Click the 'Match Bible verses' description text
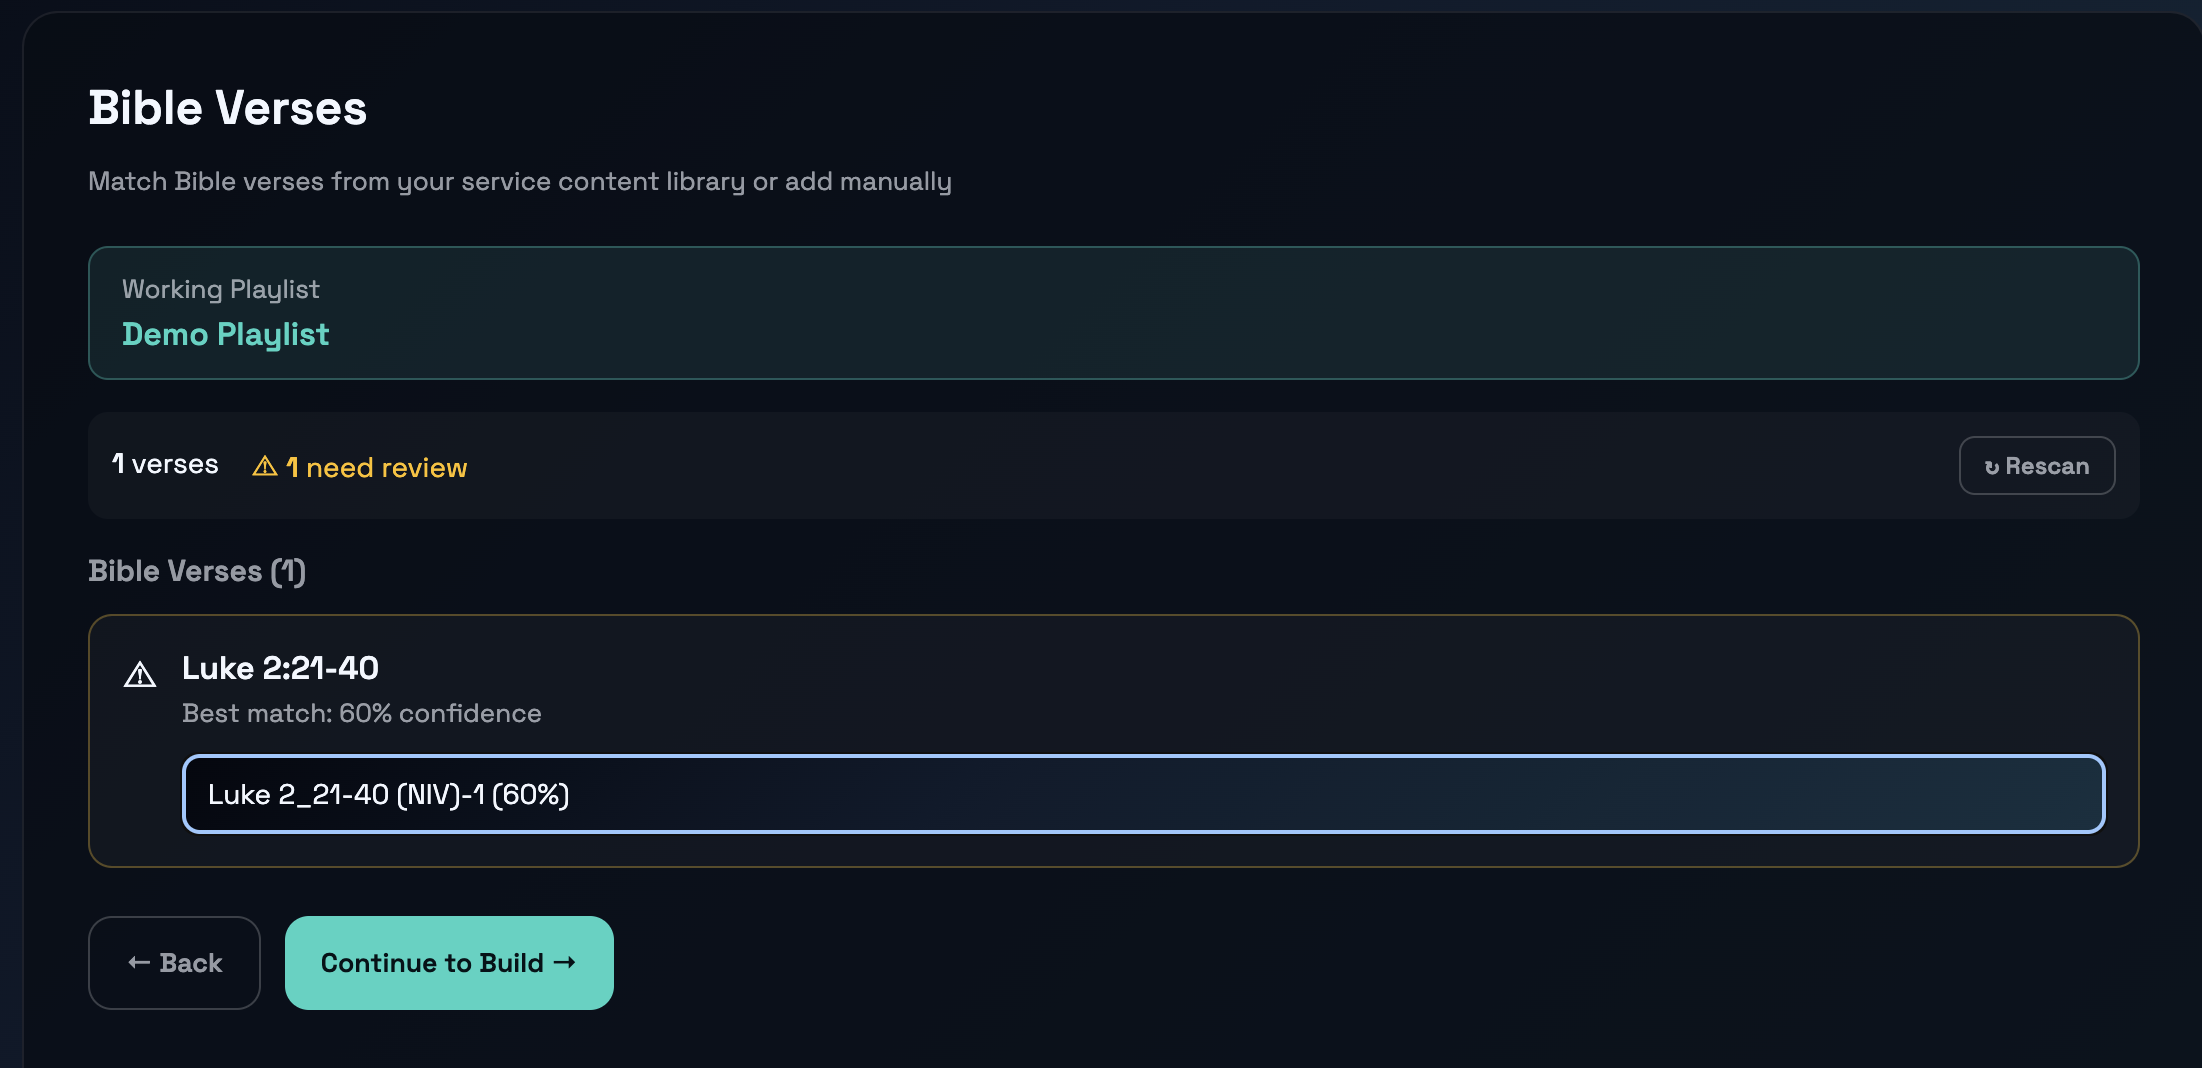Image resolution: width=2202 pixels, height=1068 pixels. click(x=519, y=181)
